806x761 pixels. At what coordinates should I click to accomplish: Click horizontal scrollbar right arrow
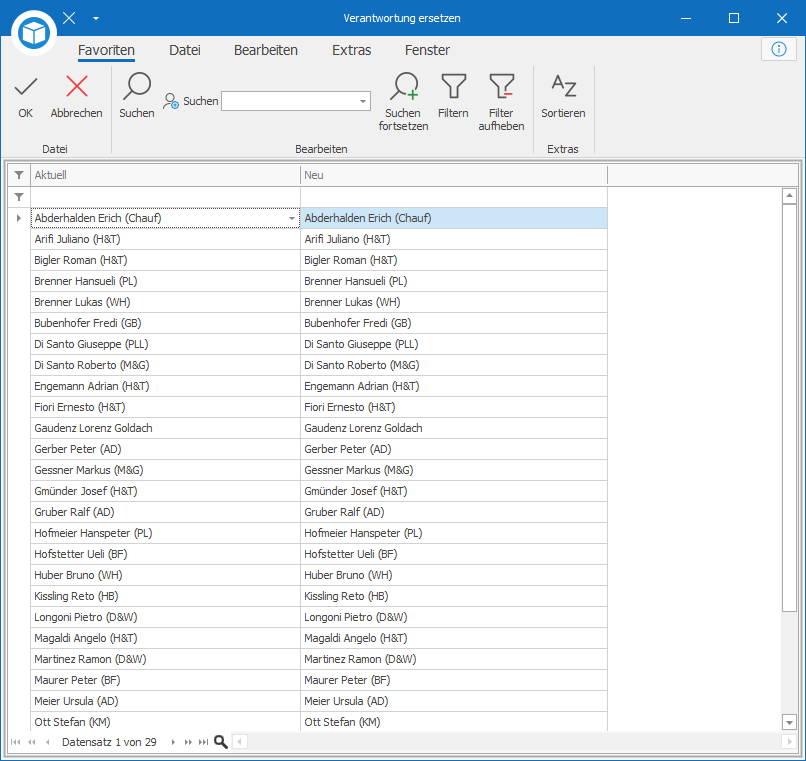[790, 742]
